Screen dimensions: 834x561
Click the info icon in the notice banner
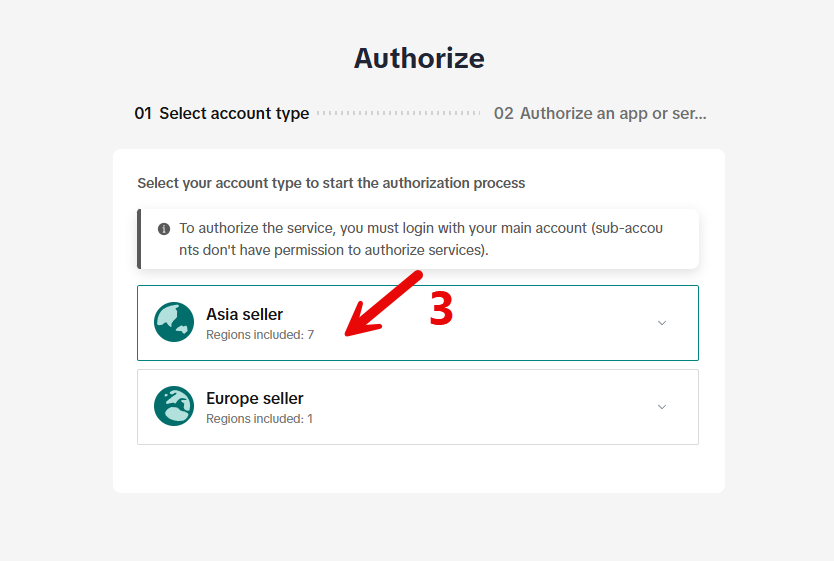coord(164,228)
